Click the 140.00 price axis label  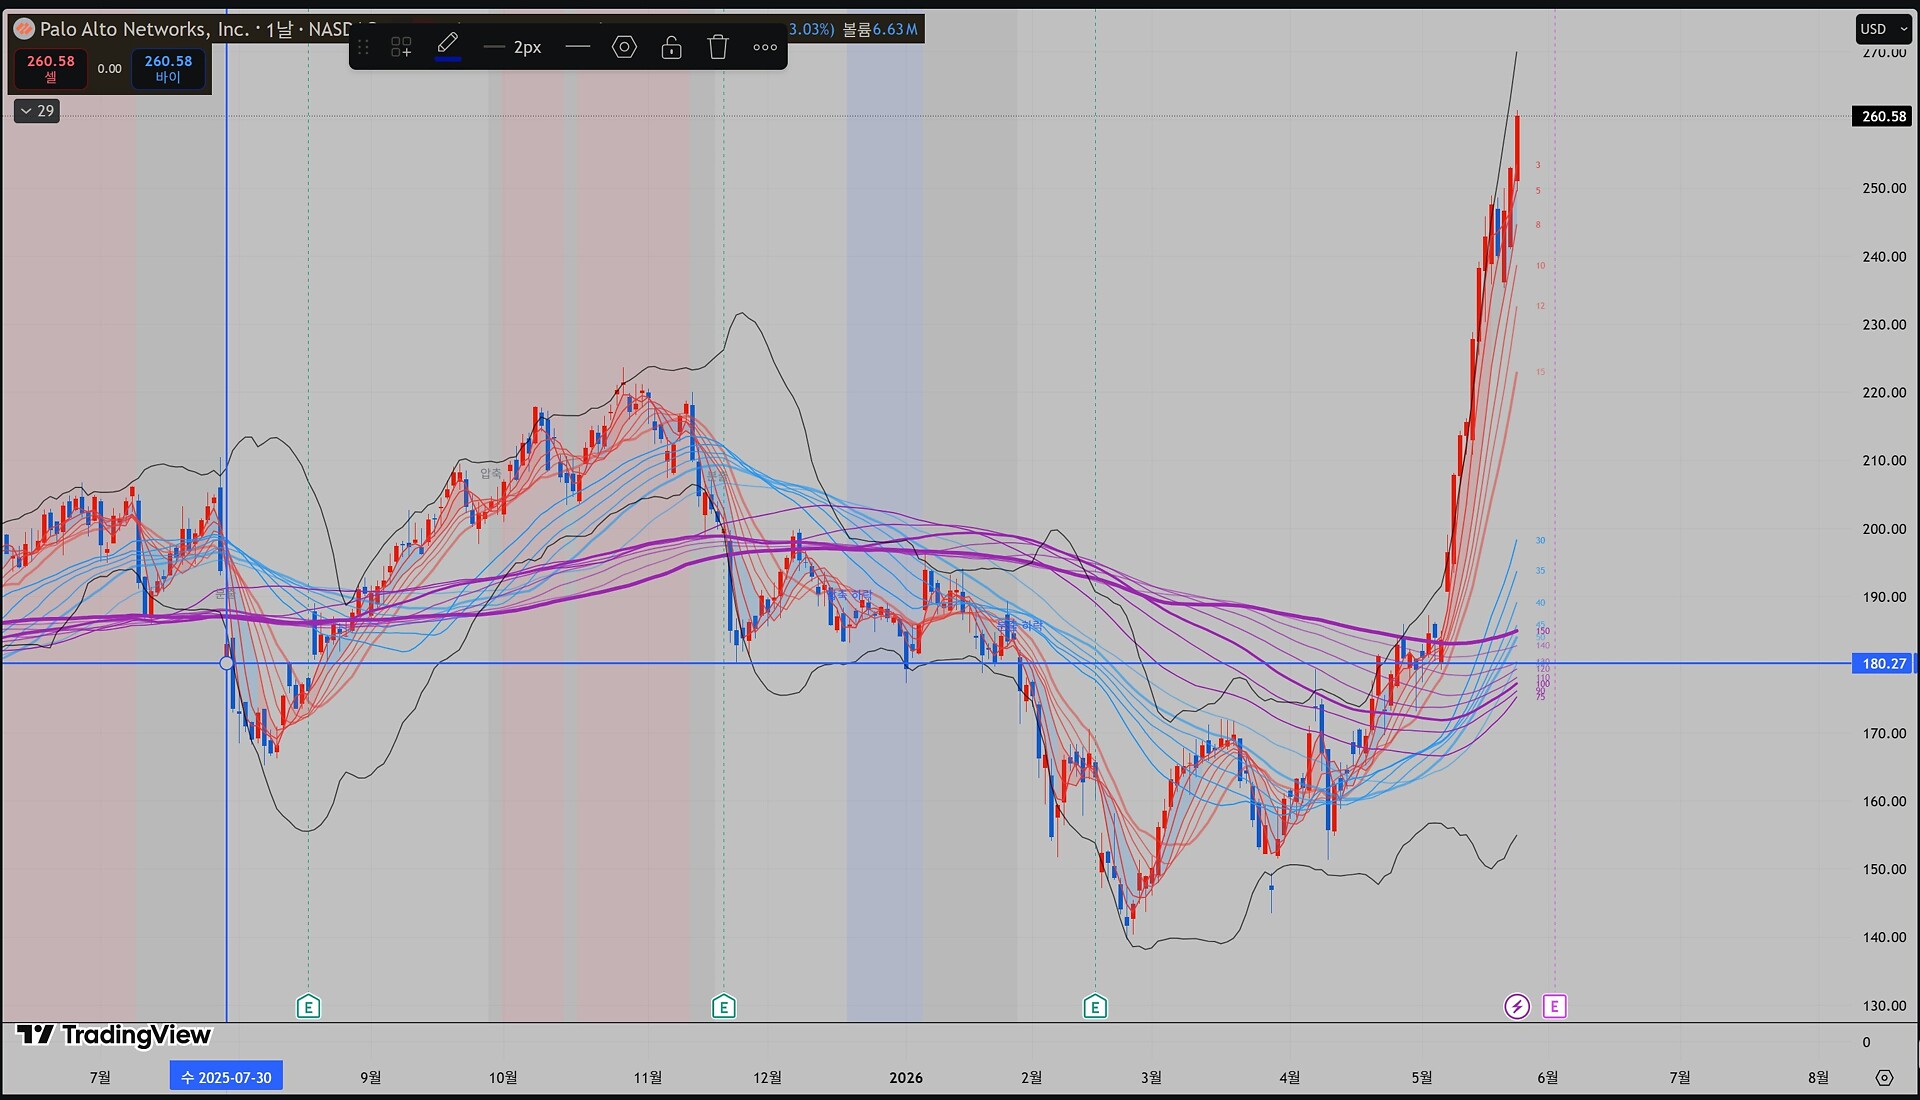pyautogui.click(x=1884, y=937)
